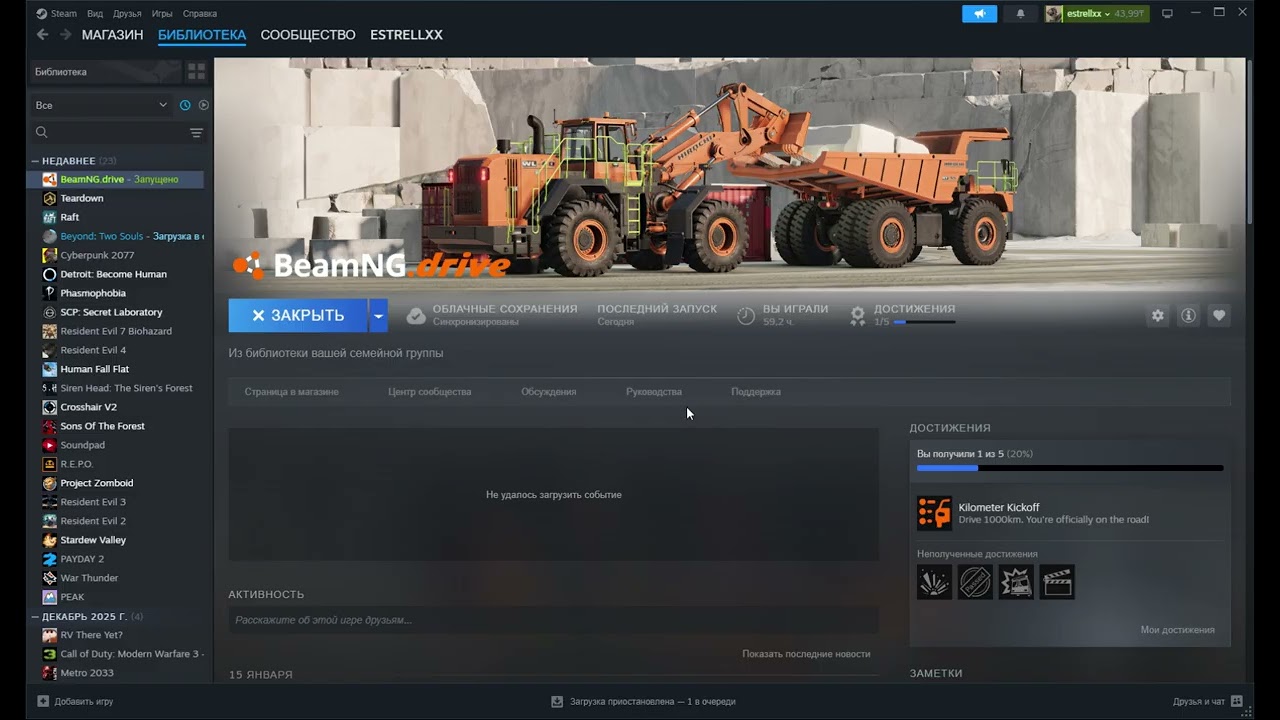This screenshot has width=1280, height=720.
Task: Switch to the БИБЛИОТЕКА tab
Action: coord(202,35)
